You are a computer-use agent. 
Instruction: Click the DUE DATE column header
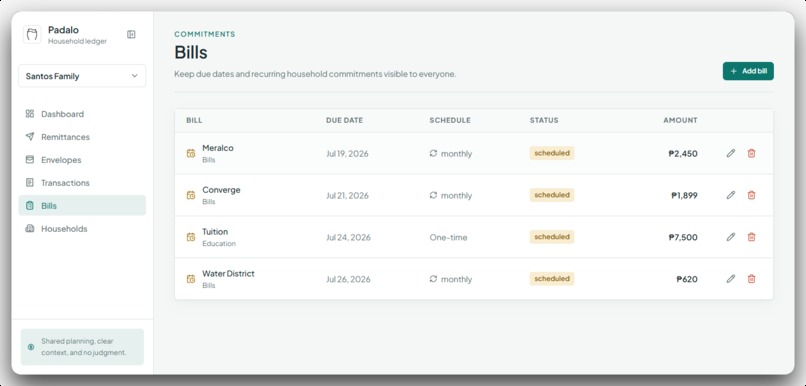344,120
